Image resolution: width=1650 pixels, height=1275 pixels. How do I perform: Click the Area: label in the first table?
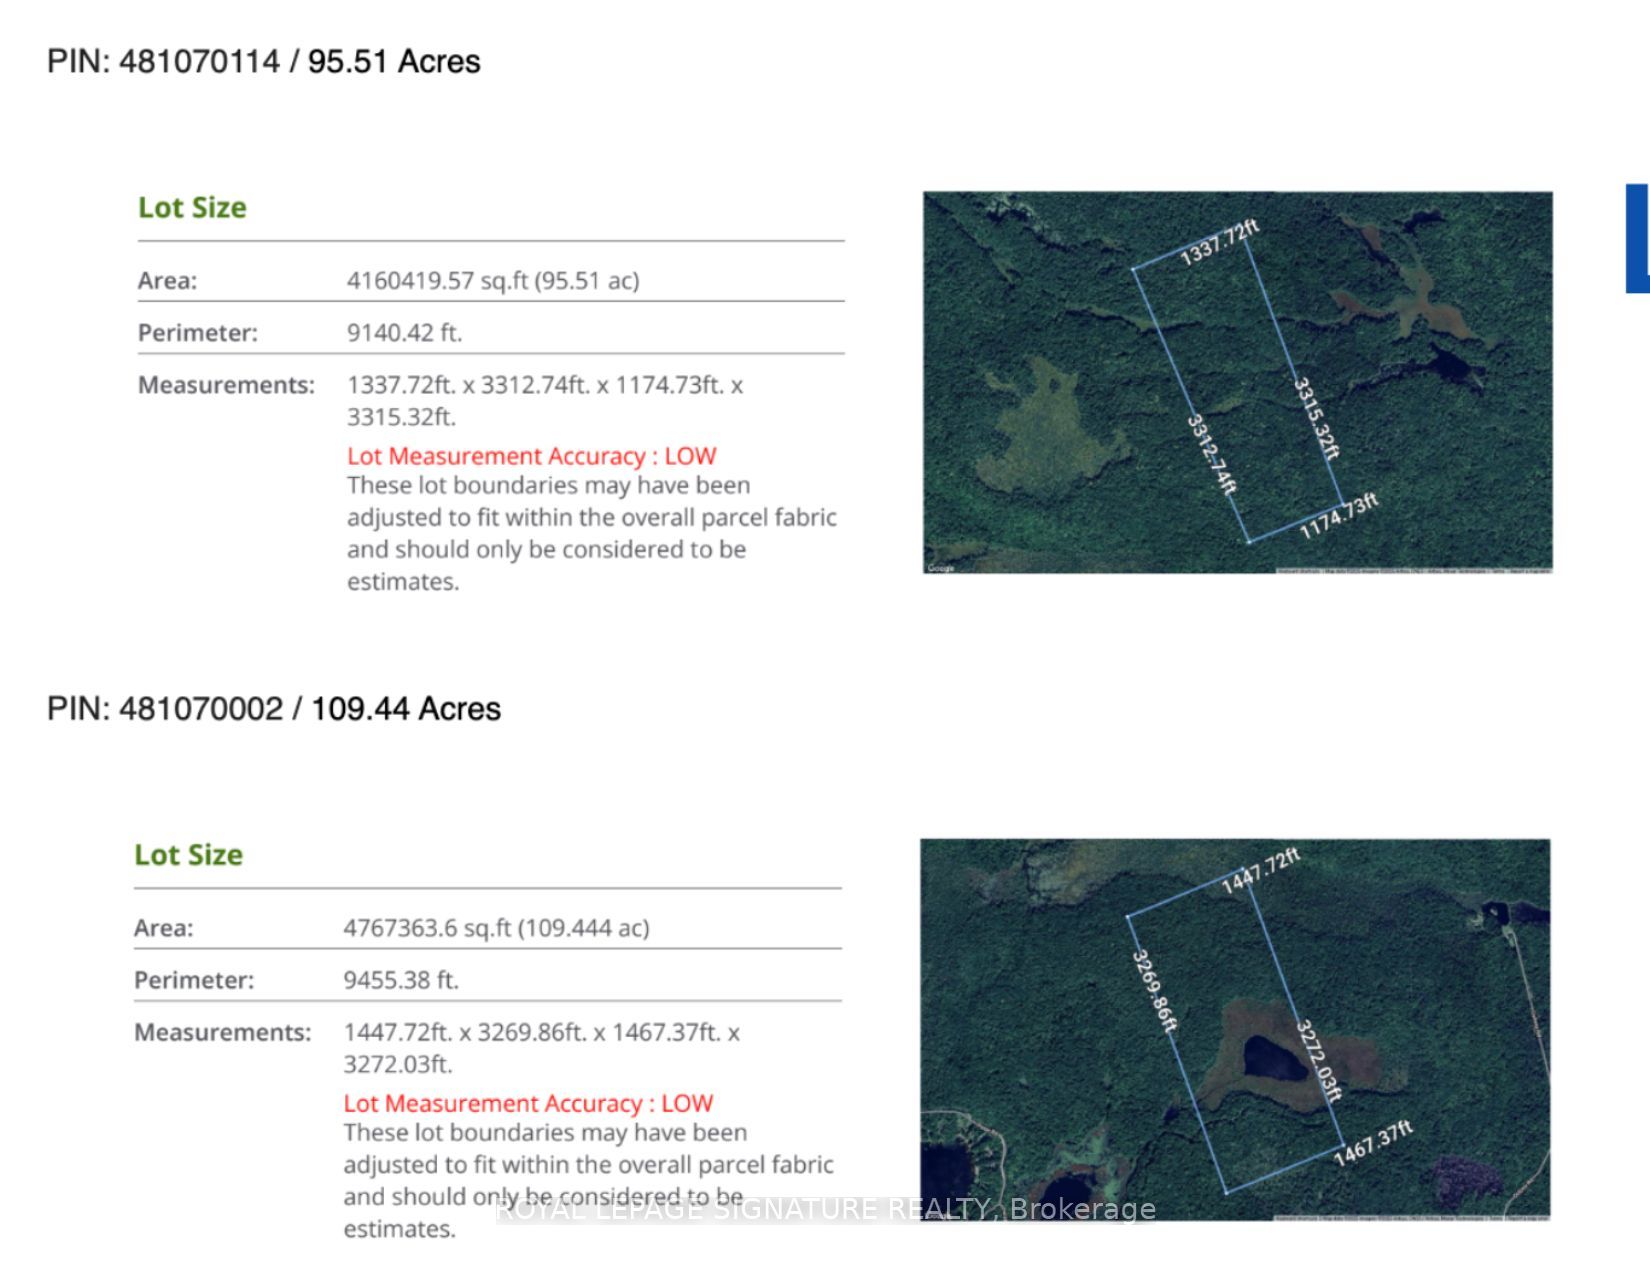coord(167,280)
